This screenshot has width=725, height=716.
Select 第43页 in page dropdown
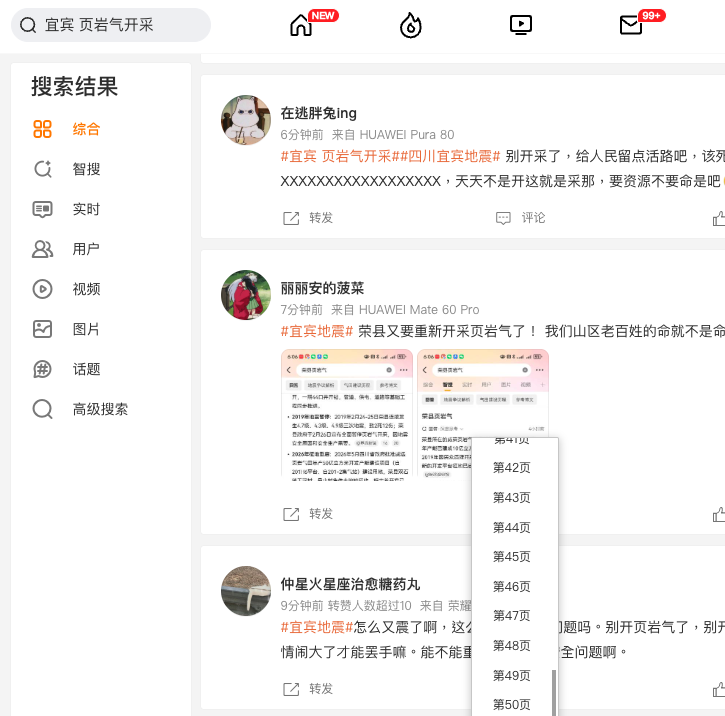pos(511,498)
